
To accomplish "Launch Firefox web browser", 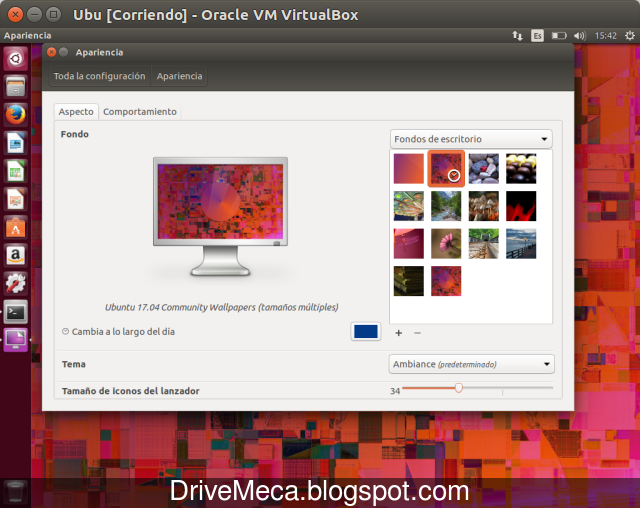I will coord(16,115).
